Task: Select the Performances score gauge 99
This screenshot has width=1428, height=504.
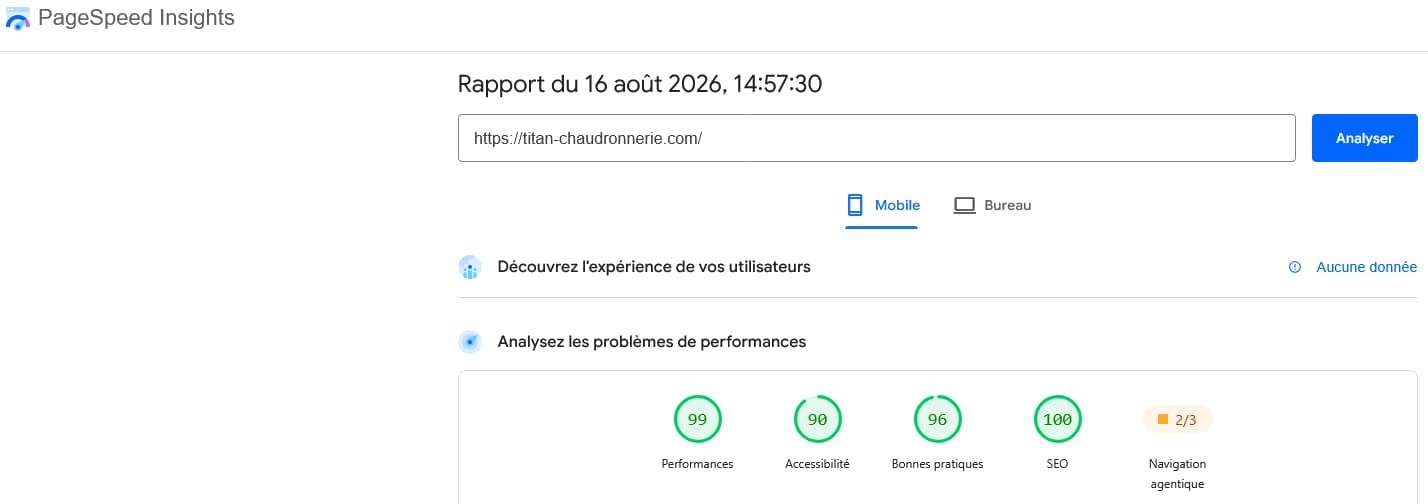Action: tap(697, 420)
